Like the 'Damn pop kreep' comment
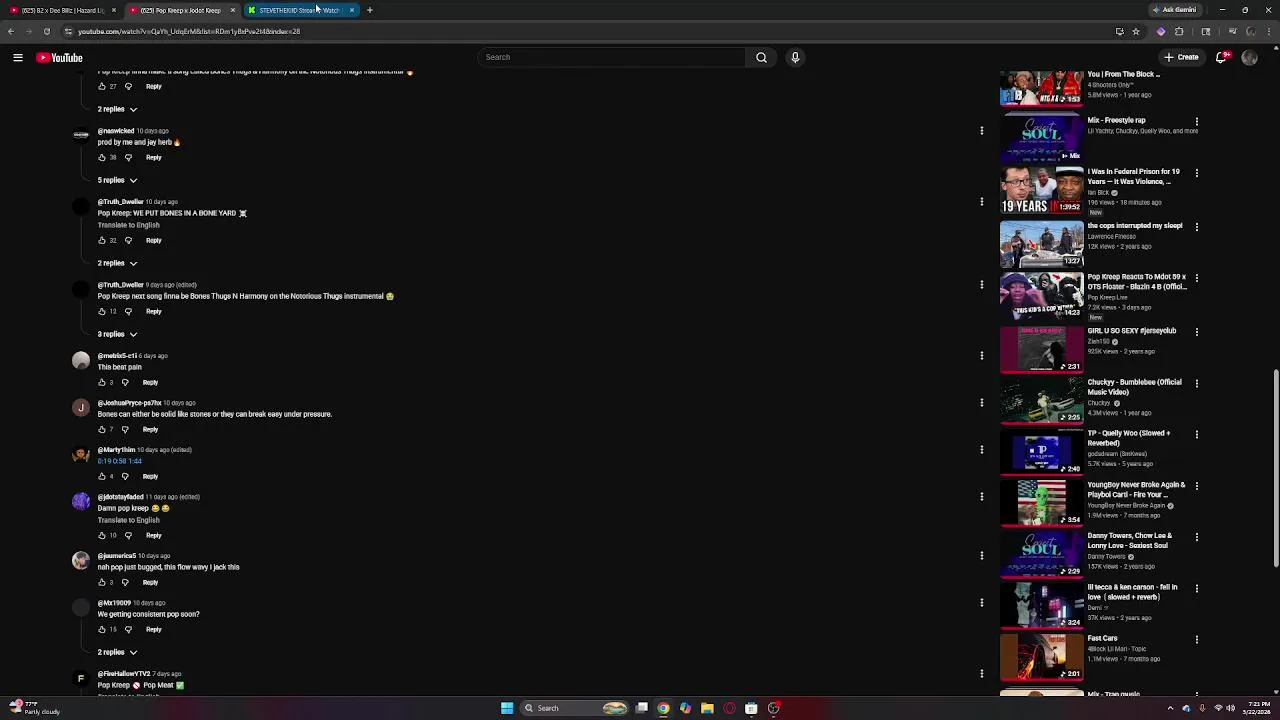The width and height of the screenshot is (1280, 720). click(x=102, y=535)
